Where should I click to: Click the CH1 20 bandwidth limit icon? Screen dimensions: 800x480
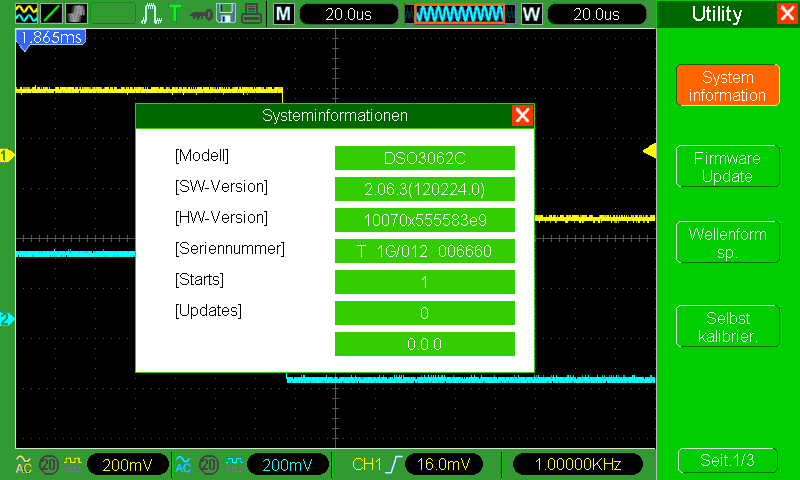(x=49, y=465)
